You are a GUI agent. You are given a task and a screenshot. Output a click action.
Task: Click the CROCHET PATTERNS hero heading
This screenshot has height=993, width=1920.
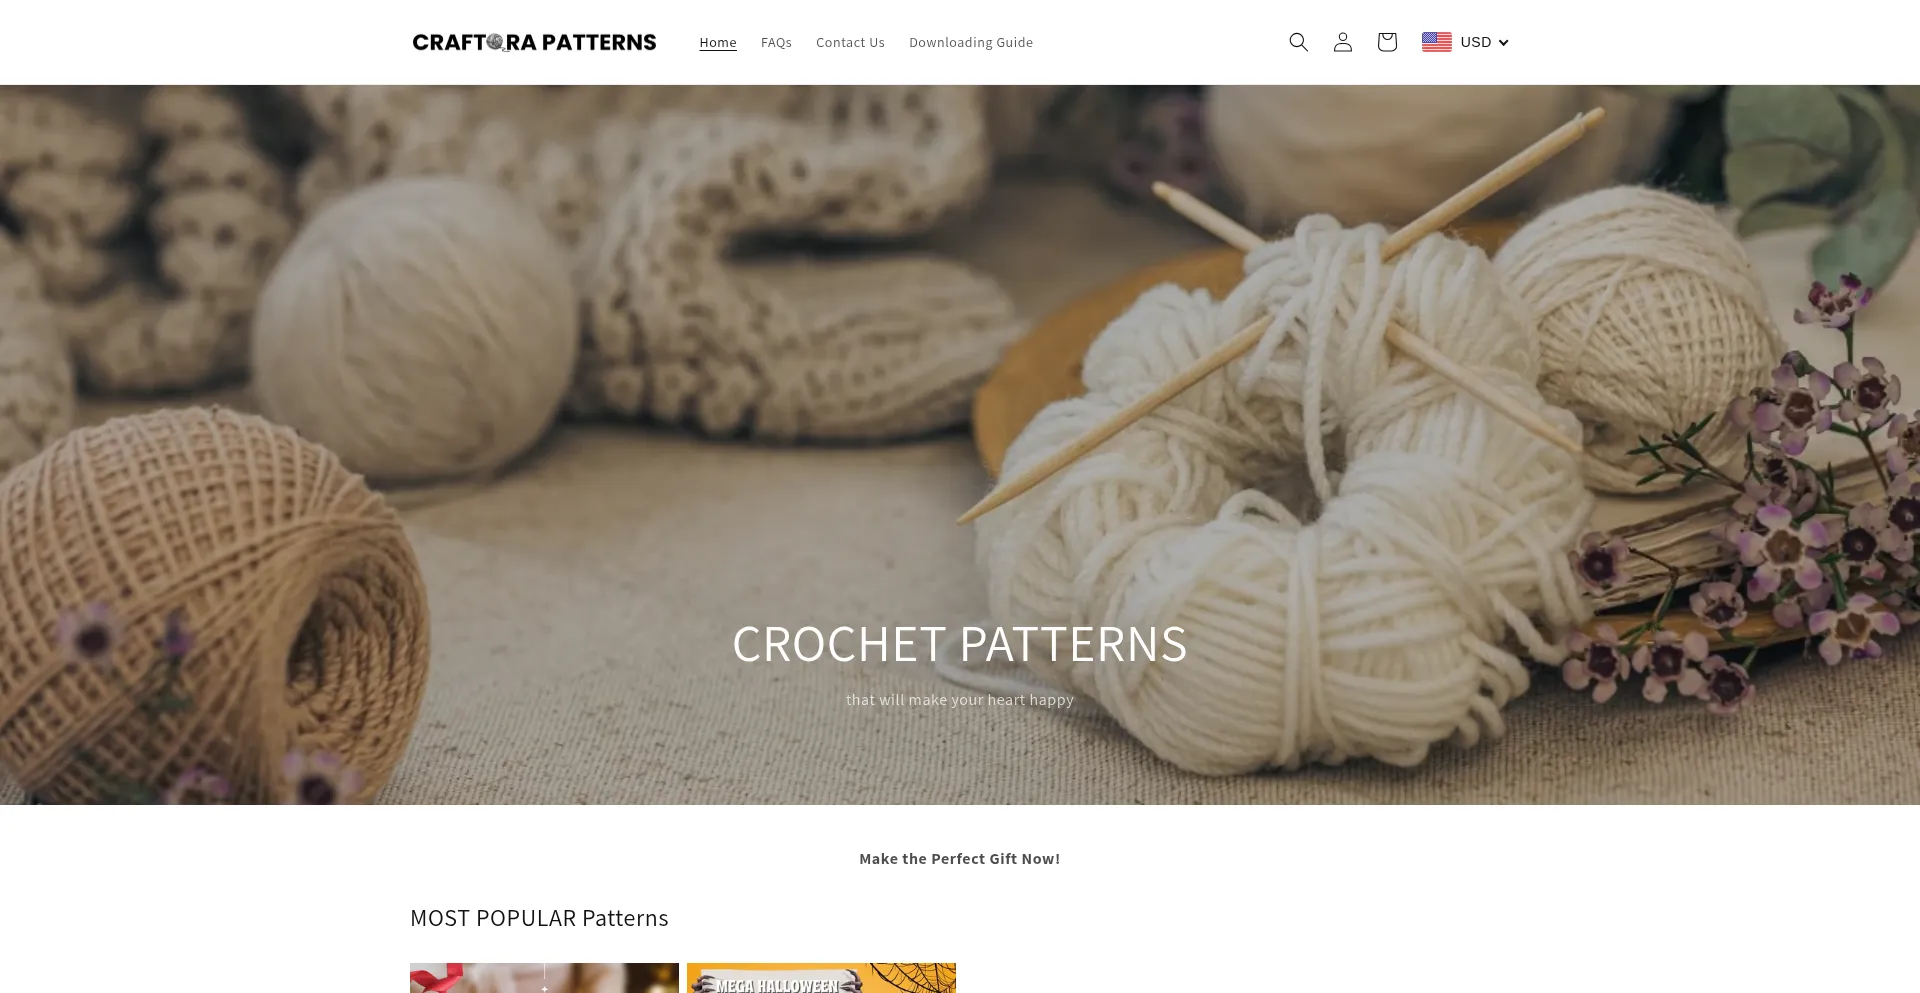[959, 644]
